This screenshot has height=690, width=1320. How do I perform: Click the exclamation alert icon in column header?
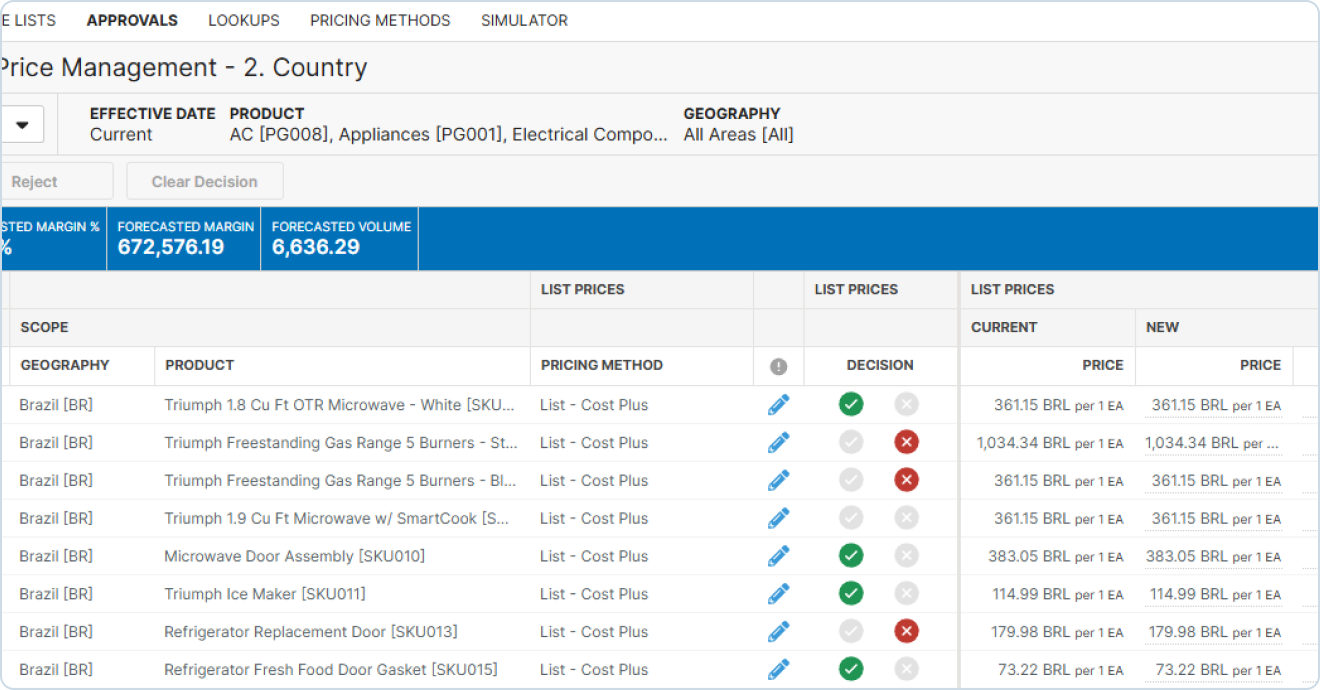pyautogui.click(x=778, y=367)
